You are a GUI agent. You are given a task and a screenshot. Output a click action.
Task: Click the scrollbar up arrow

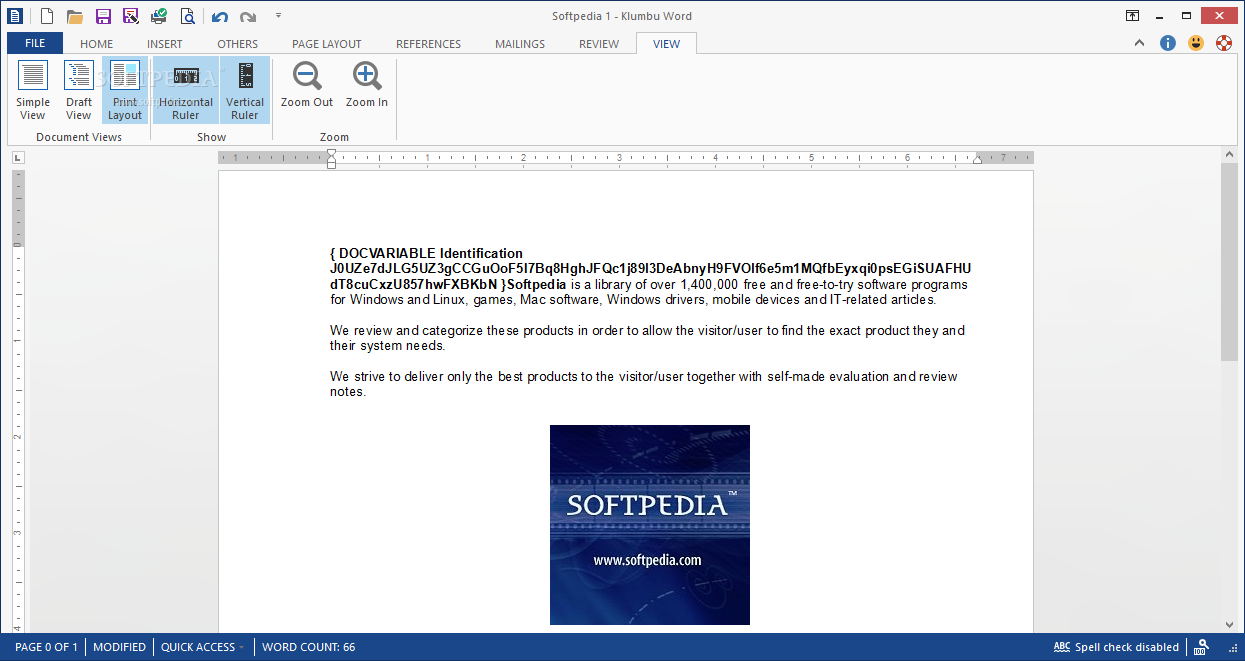(1230, 155)
